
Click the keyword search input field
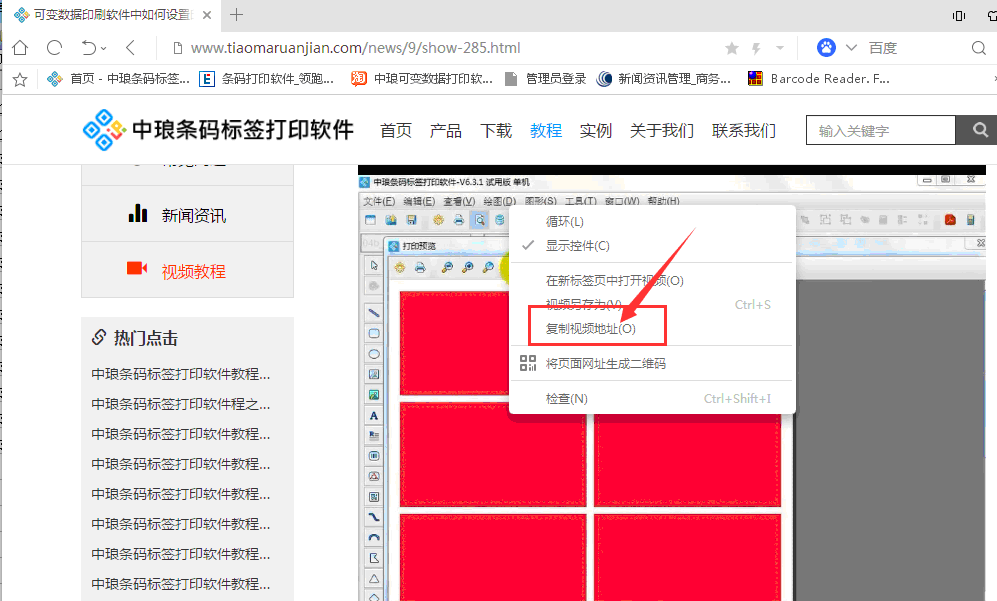pos(880,130)
